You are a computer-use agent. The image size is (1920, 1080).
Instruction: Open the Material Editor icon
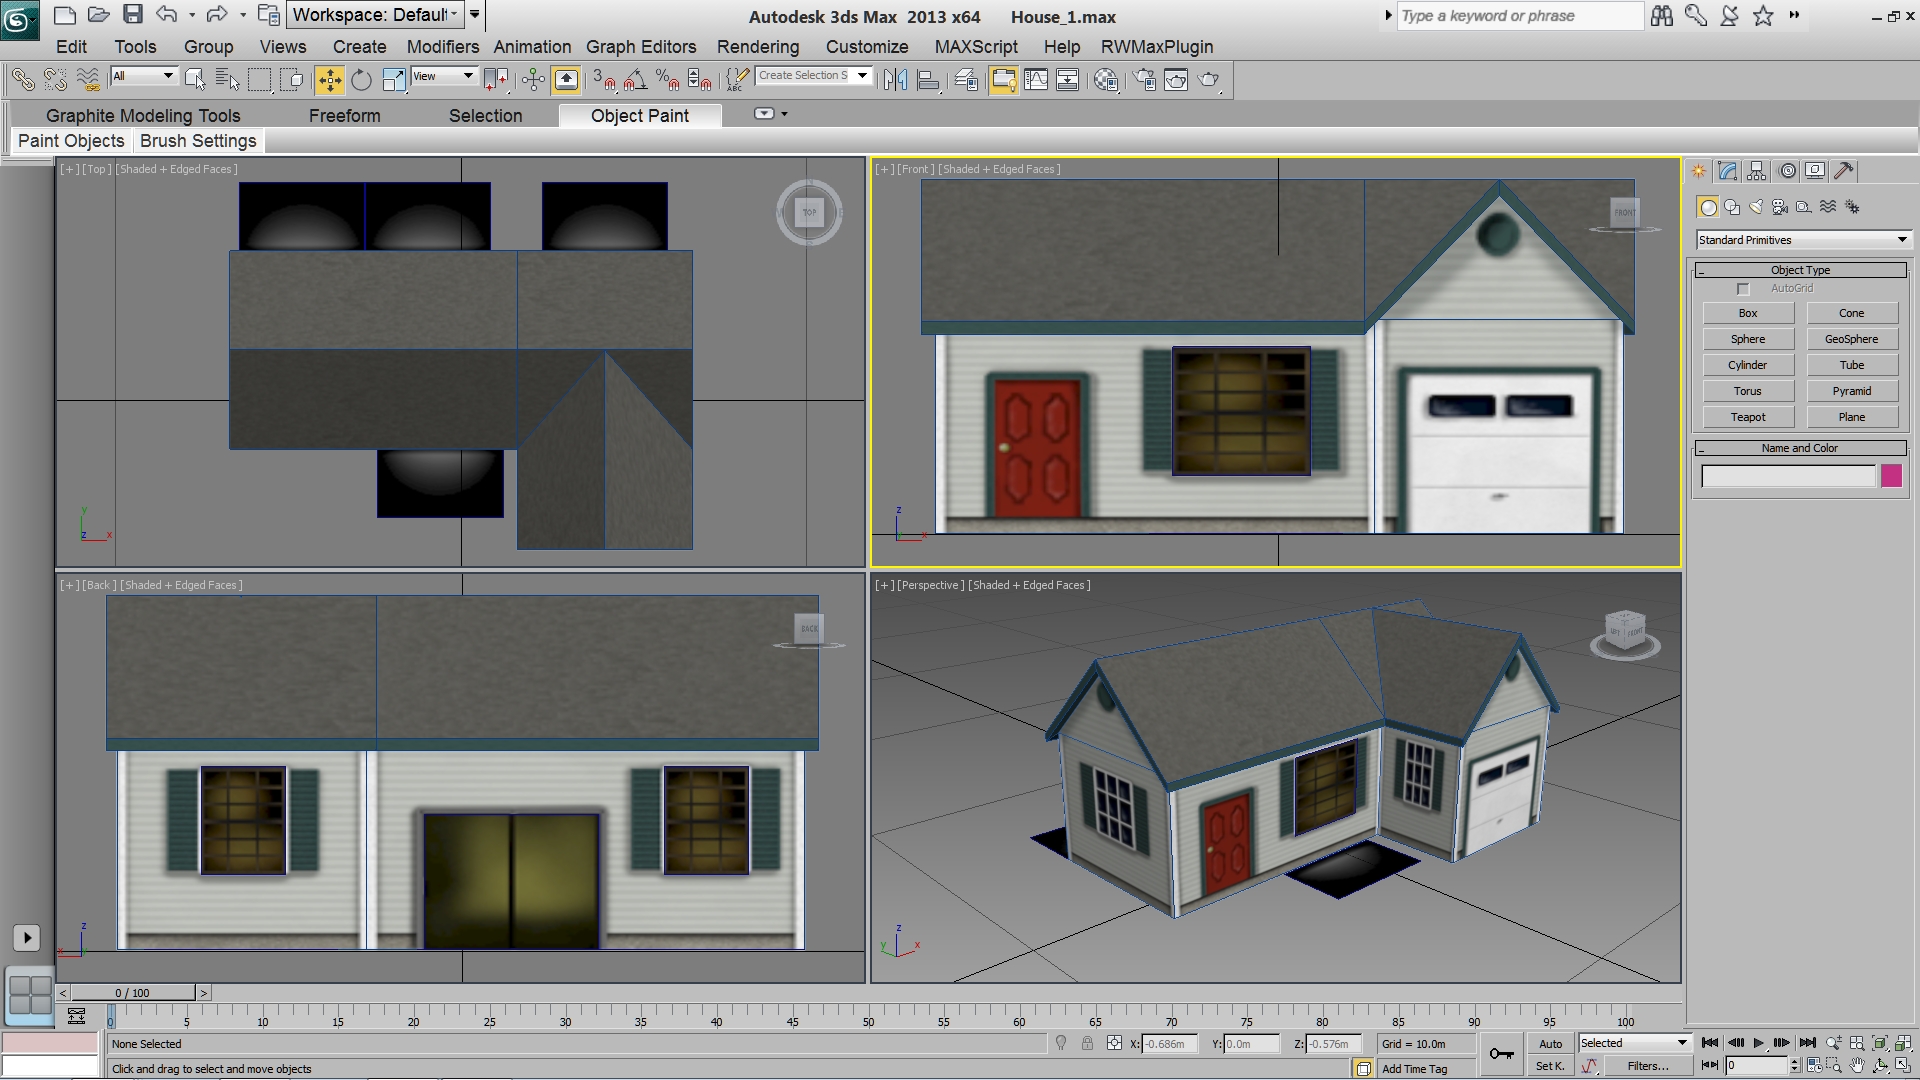pyautogui.click(x=1105, y=80)
